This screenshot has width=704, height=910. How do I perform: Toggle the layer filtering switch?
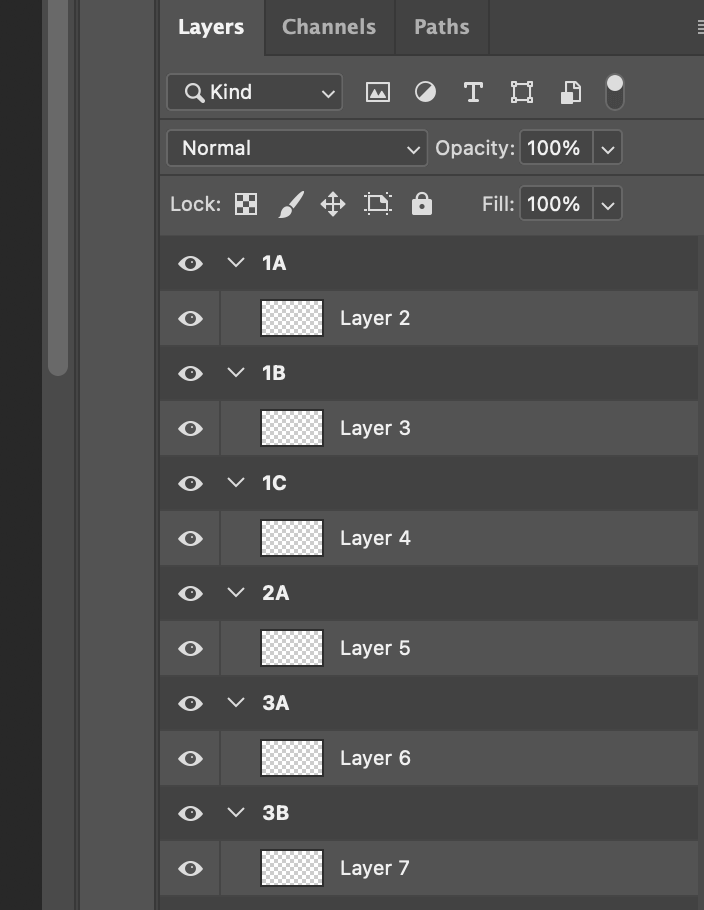point(614,90)
